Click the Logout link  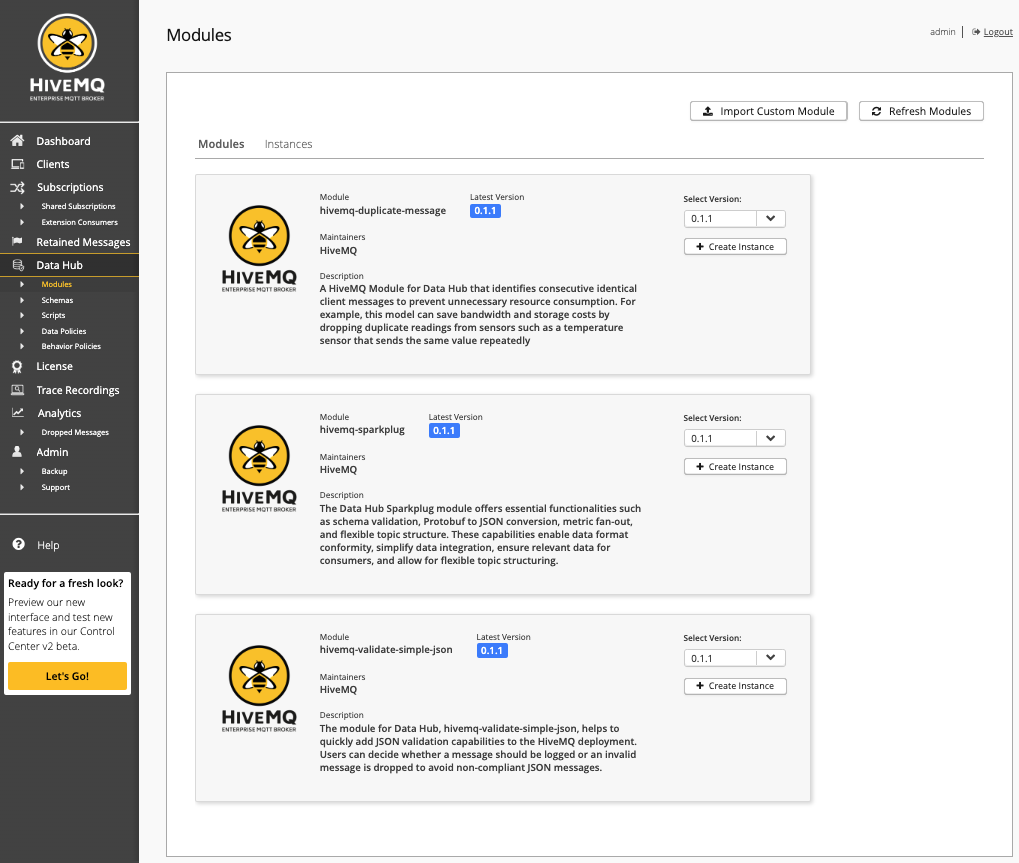click(997, 32)
